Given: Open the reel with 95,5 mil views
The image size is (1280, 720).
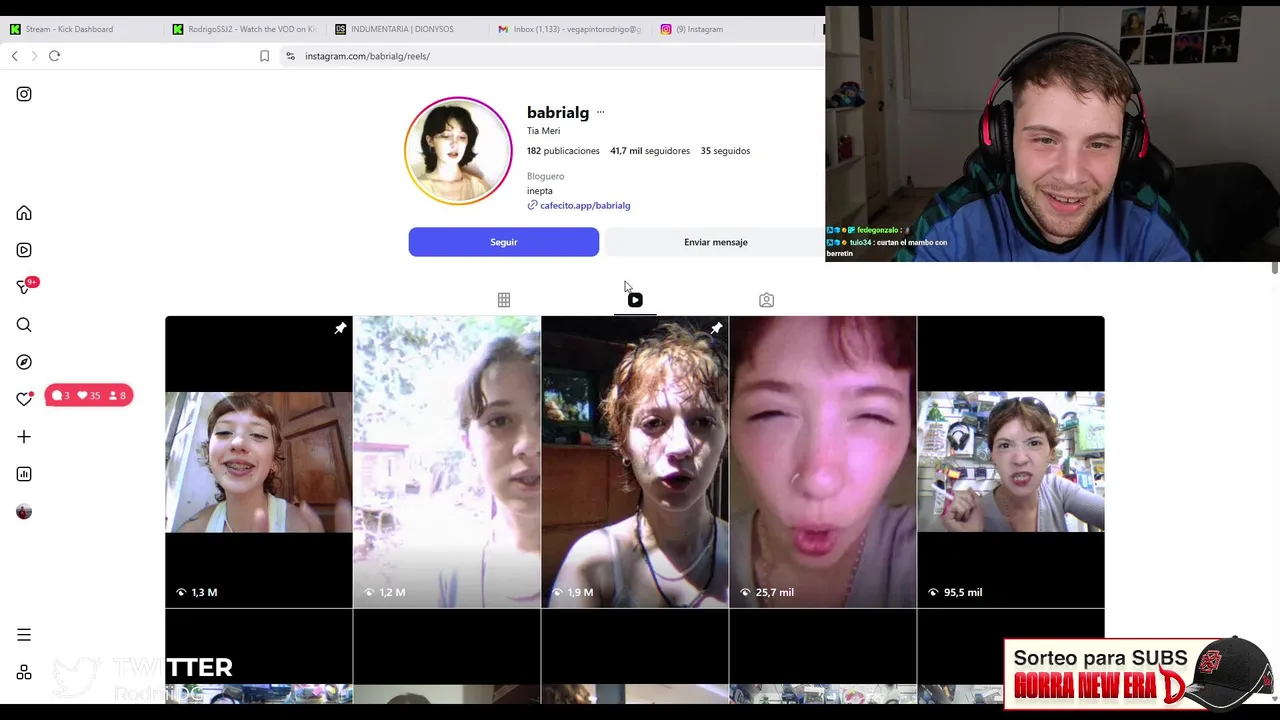Looking at the screenshot, I should tap(1011, 462).
